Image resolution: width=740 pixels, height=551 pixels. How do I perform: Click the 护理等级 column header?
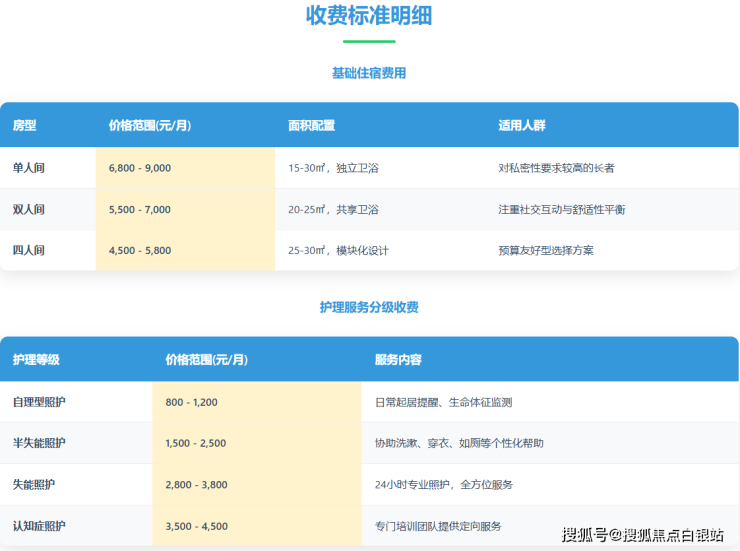[36, 359]
